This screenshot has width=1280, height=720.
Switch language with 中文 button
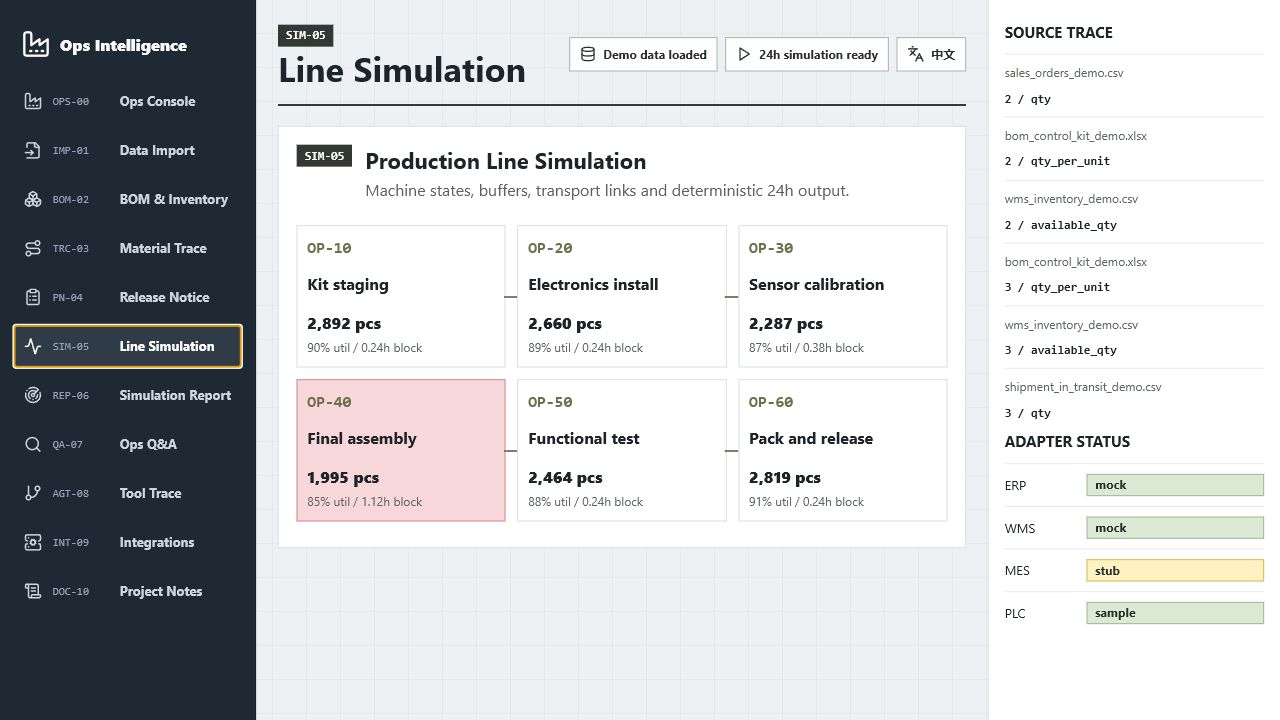(931, 55)
